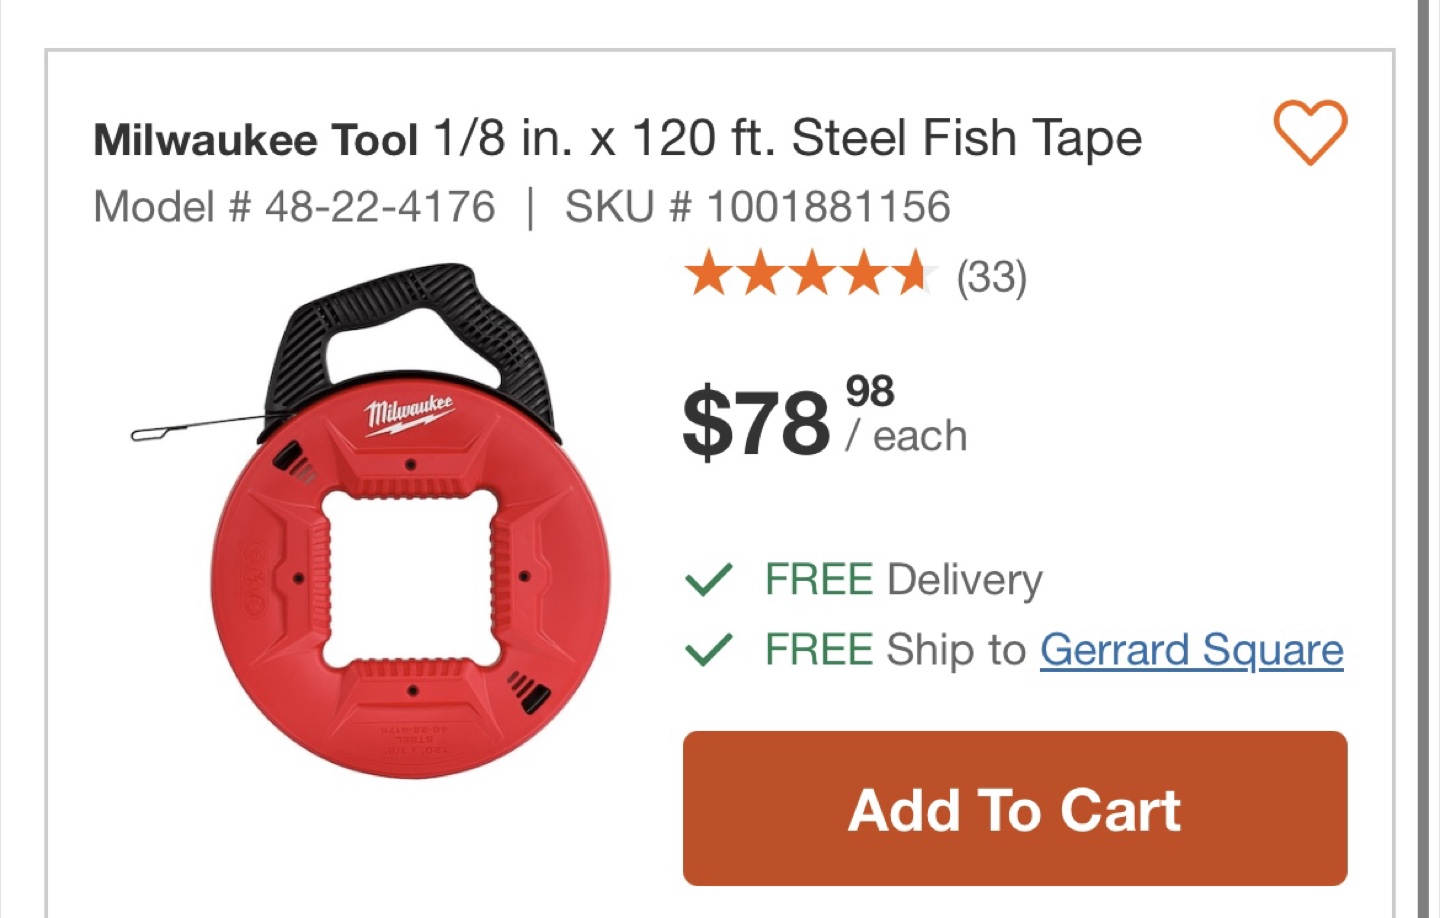Click the Model # 48-22-4176 text
Viewport: 1440px width, 918px height.
294,207
